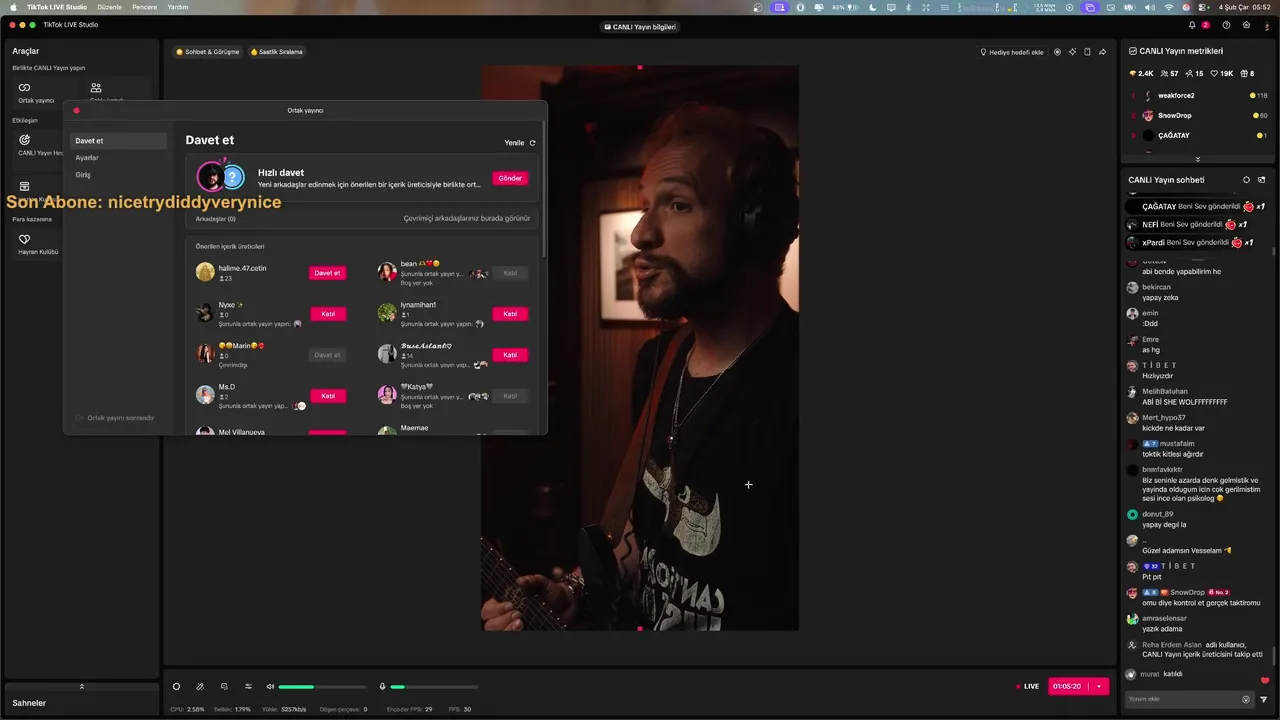The height and width of the screenshot is (720, 1280).
Task: Pop out the CANLI Yayın sohbeti panel
Action: point(1261,180)
